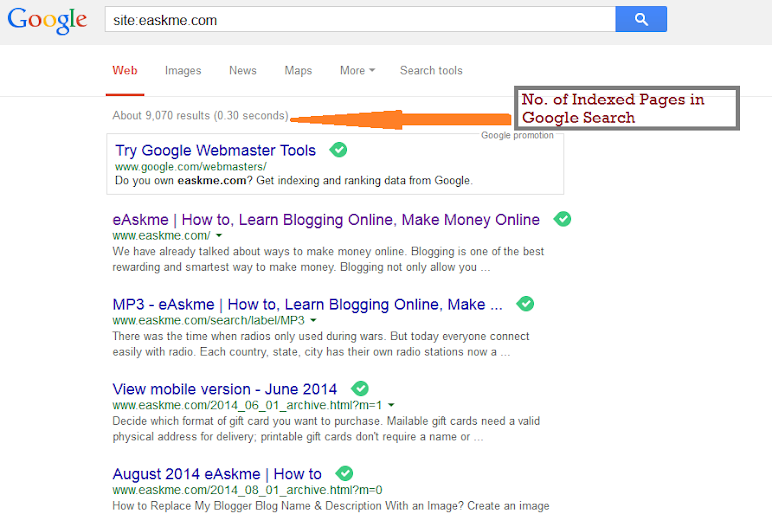Viewport: 772px width, 514px height.
Task: Open the News tab
Action: 243,70
